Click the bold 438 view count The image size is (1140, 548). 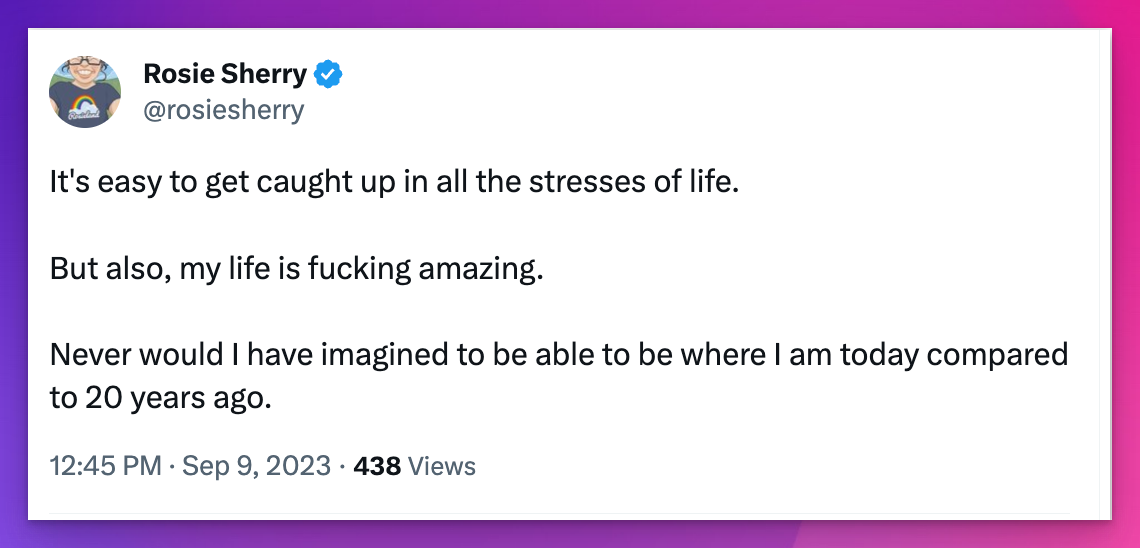377,466
